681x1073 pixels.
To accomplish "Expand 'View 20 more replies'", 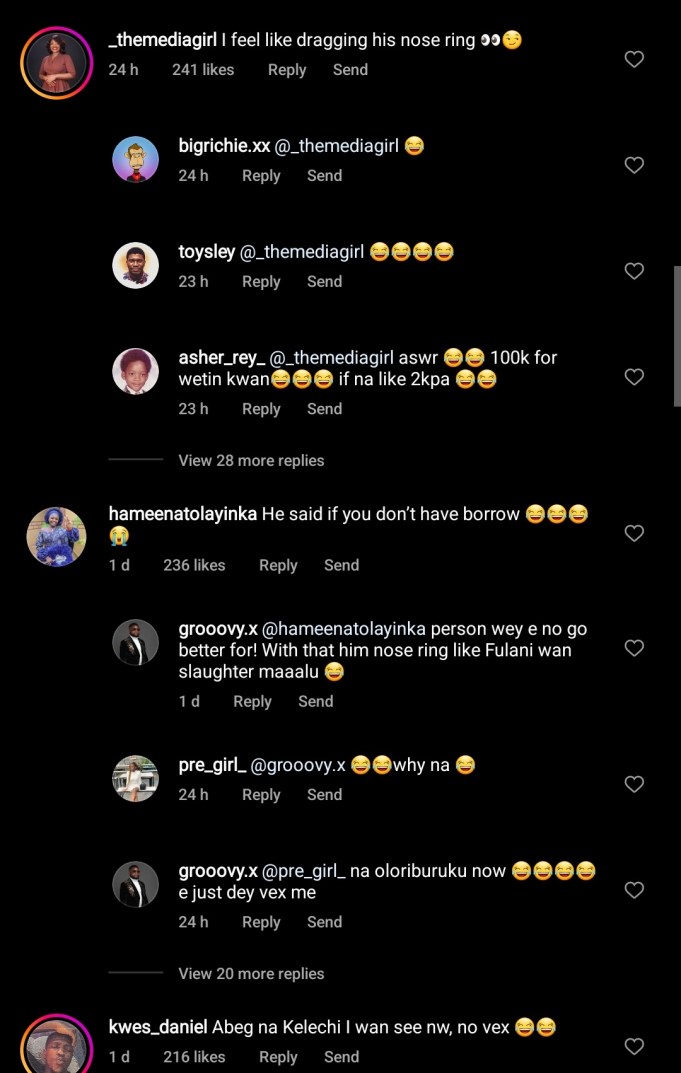I will point(251,974).
